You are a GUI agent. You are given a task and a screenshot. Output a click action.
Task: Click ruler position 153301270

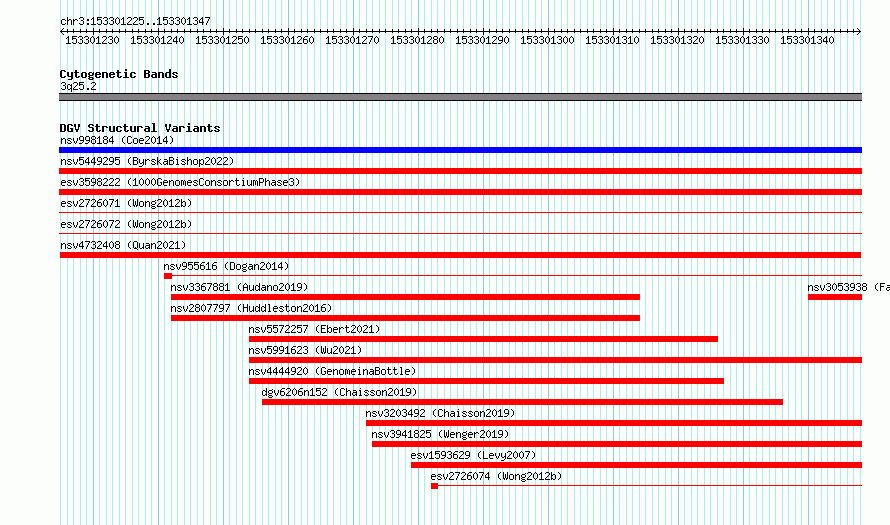point(352,40)
